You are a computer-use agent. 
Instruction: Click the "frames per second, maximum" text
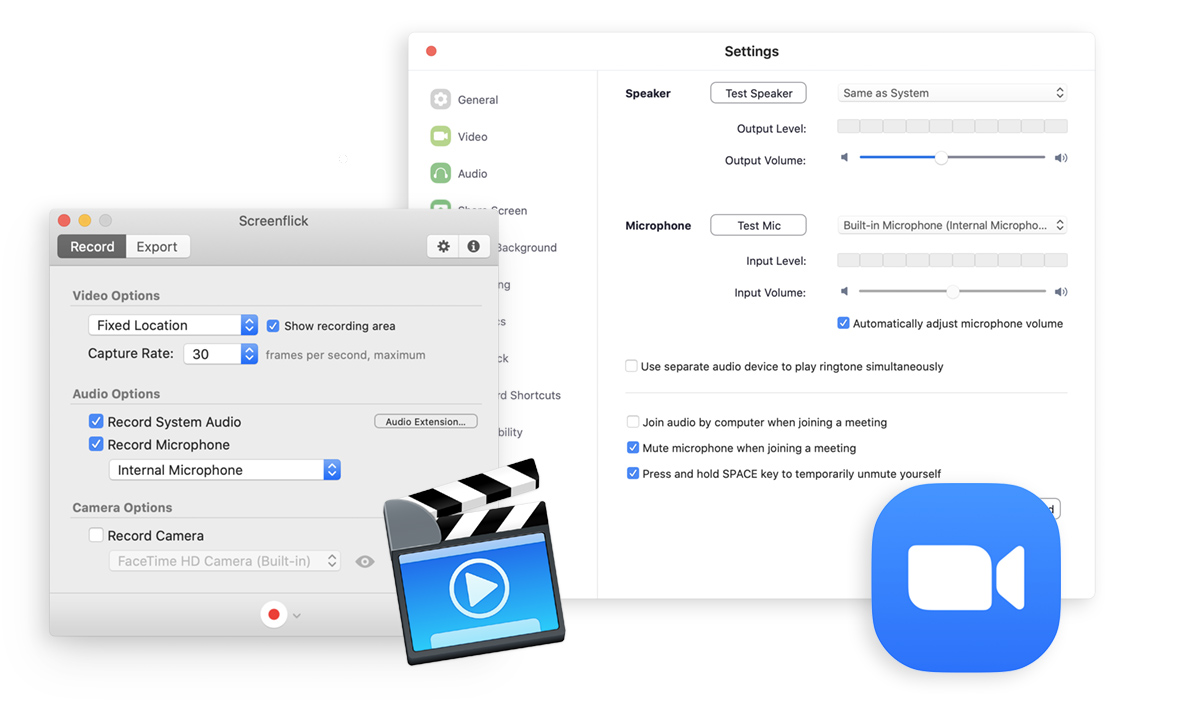345,355
